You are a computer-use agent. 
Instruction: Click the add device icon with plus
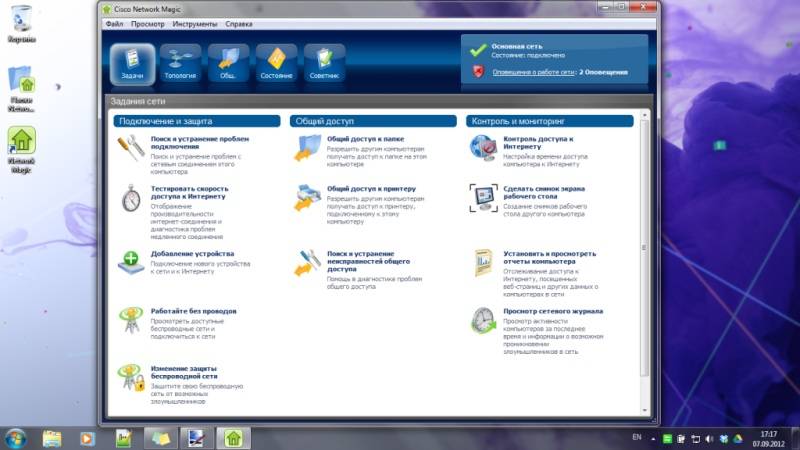131,262
